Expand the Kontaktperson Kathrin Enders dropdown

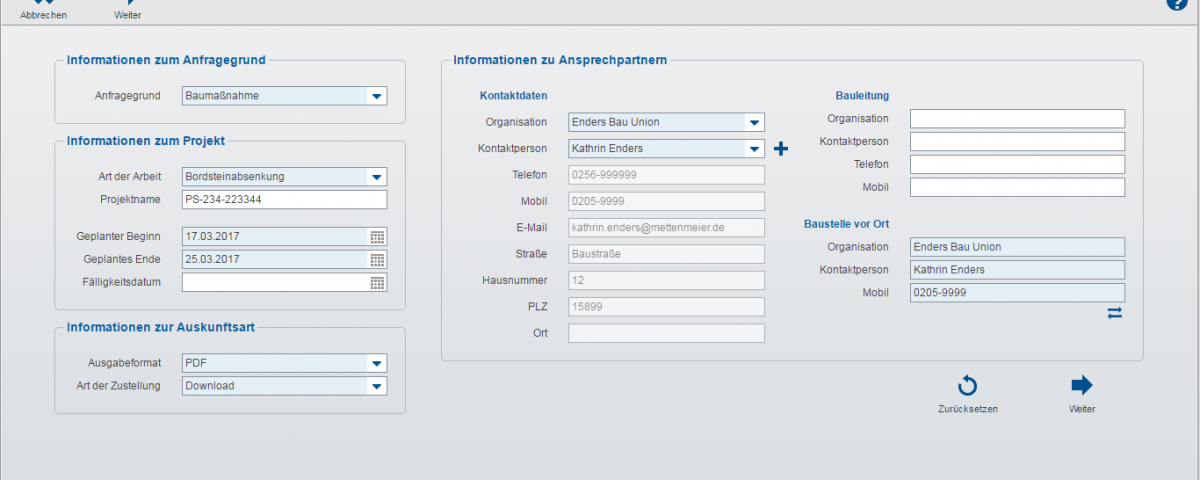pos(754,149)
